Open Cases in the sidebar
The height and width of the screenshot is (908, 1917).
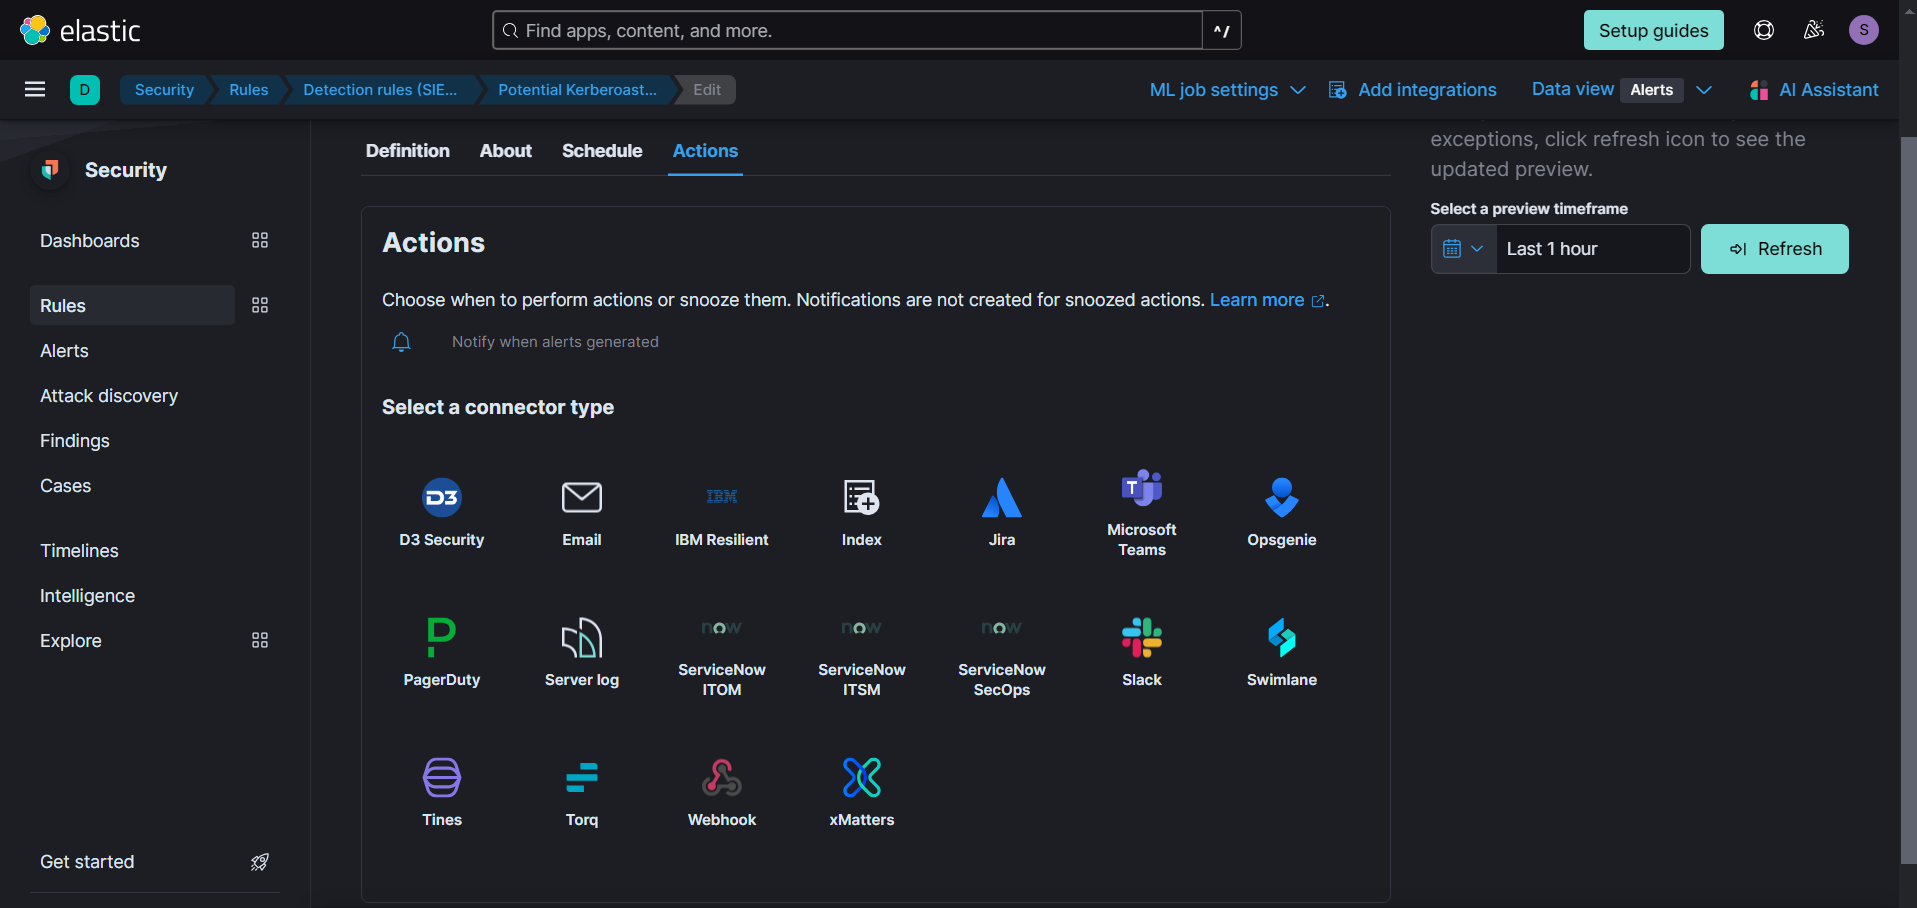point(66,486)
